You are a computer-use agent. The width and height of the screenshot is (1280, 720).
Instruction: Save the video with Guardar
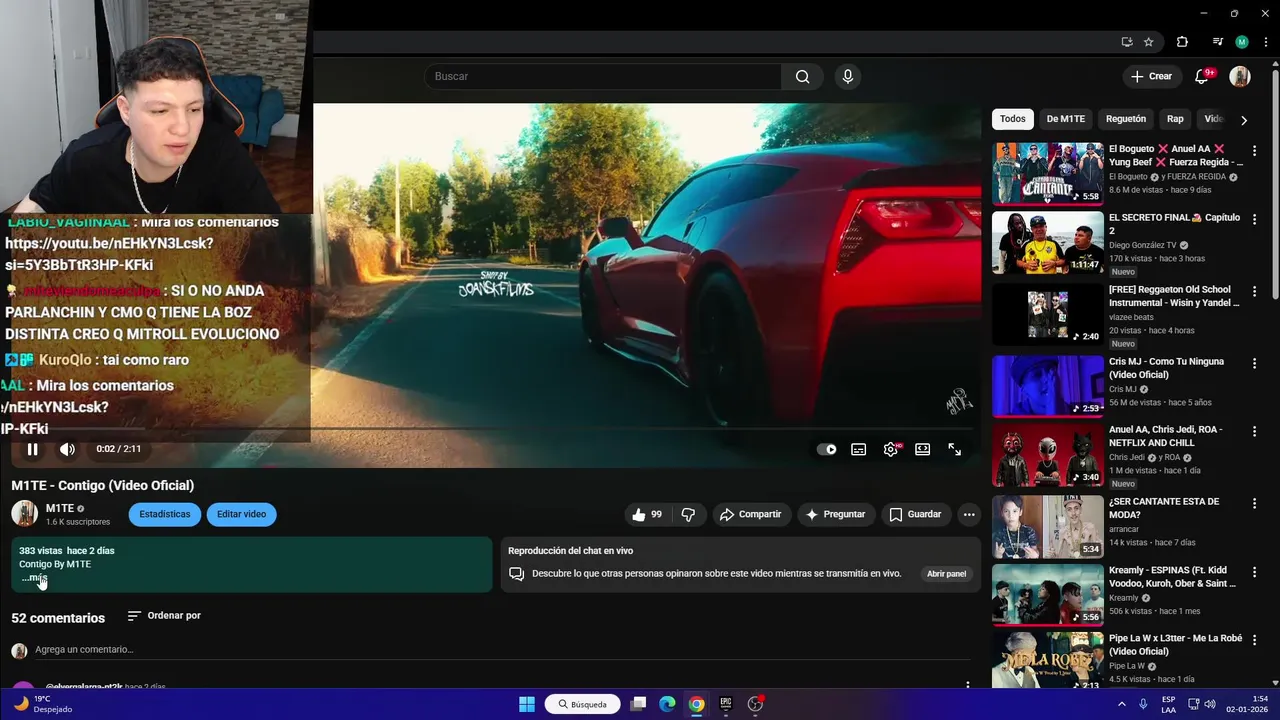click(915, 515)
